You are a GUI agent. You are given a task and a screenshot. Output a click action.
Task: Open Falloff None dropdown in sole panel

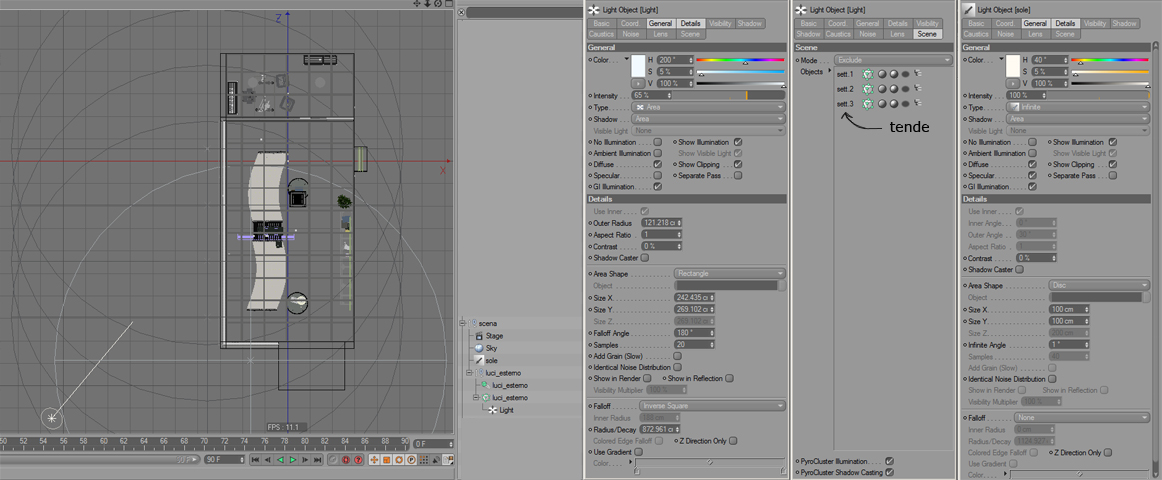[x=1081, y=417]
